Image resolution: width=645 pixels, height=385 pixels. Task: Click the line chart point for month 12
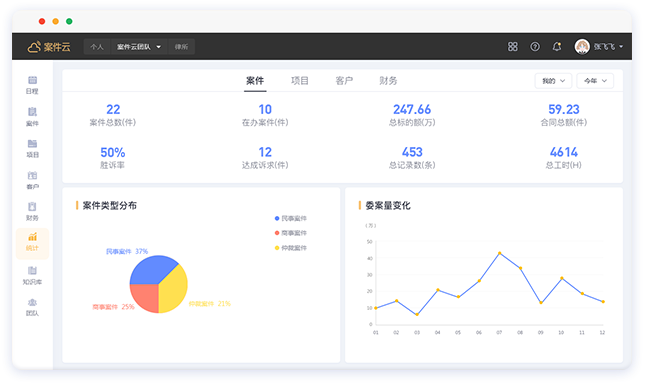click(x=603, y=302)
